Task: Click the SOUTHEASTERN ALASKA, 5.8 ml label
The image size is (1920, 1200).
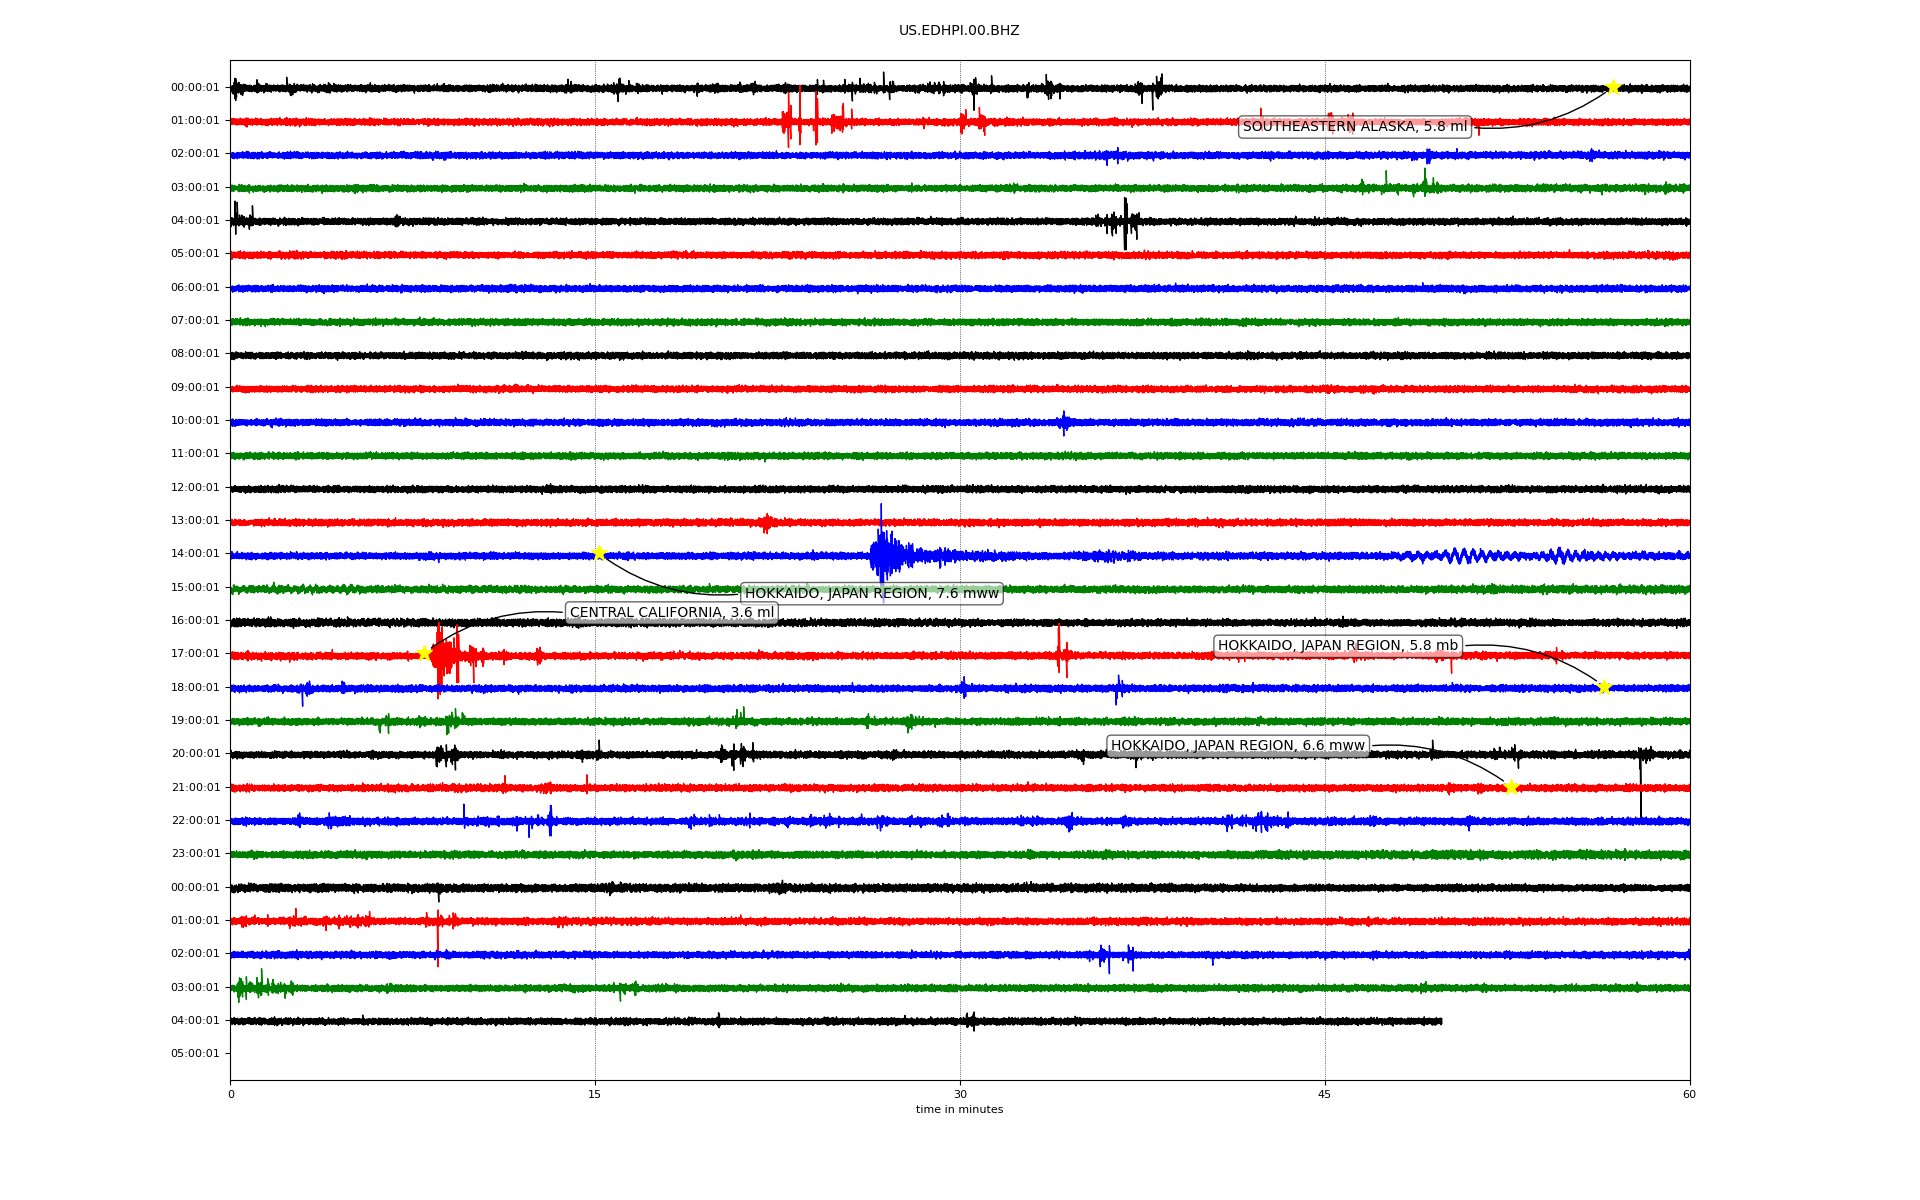Action: 1354,126
